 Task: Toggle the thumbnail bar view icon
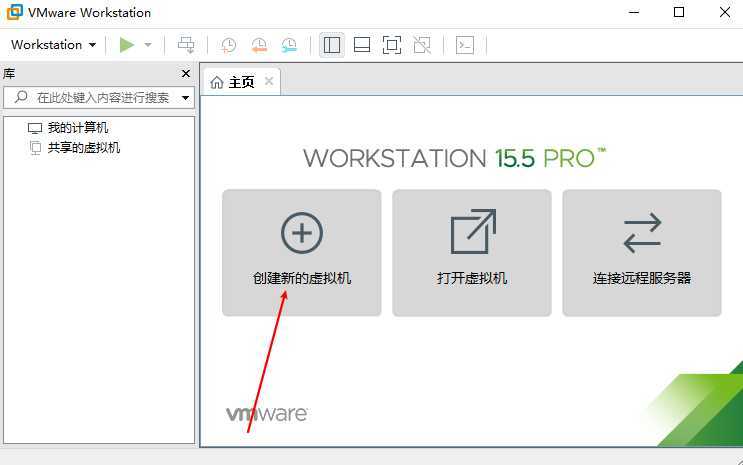(x=362, y=45)
